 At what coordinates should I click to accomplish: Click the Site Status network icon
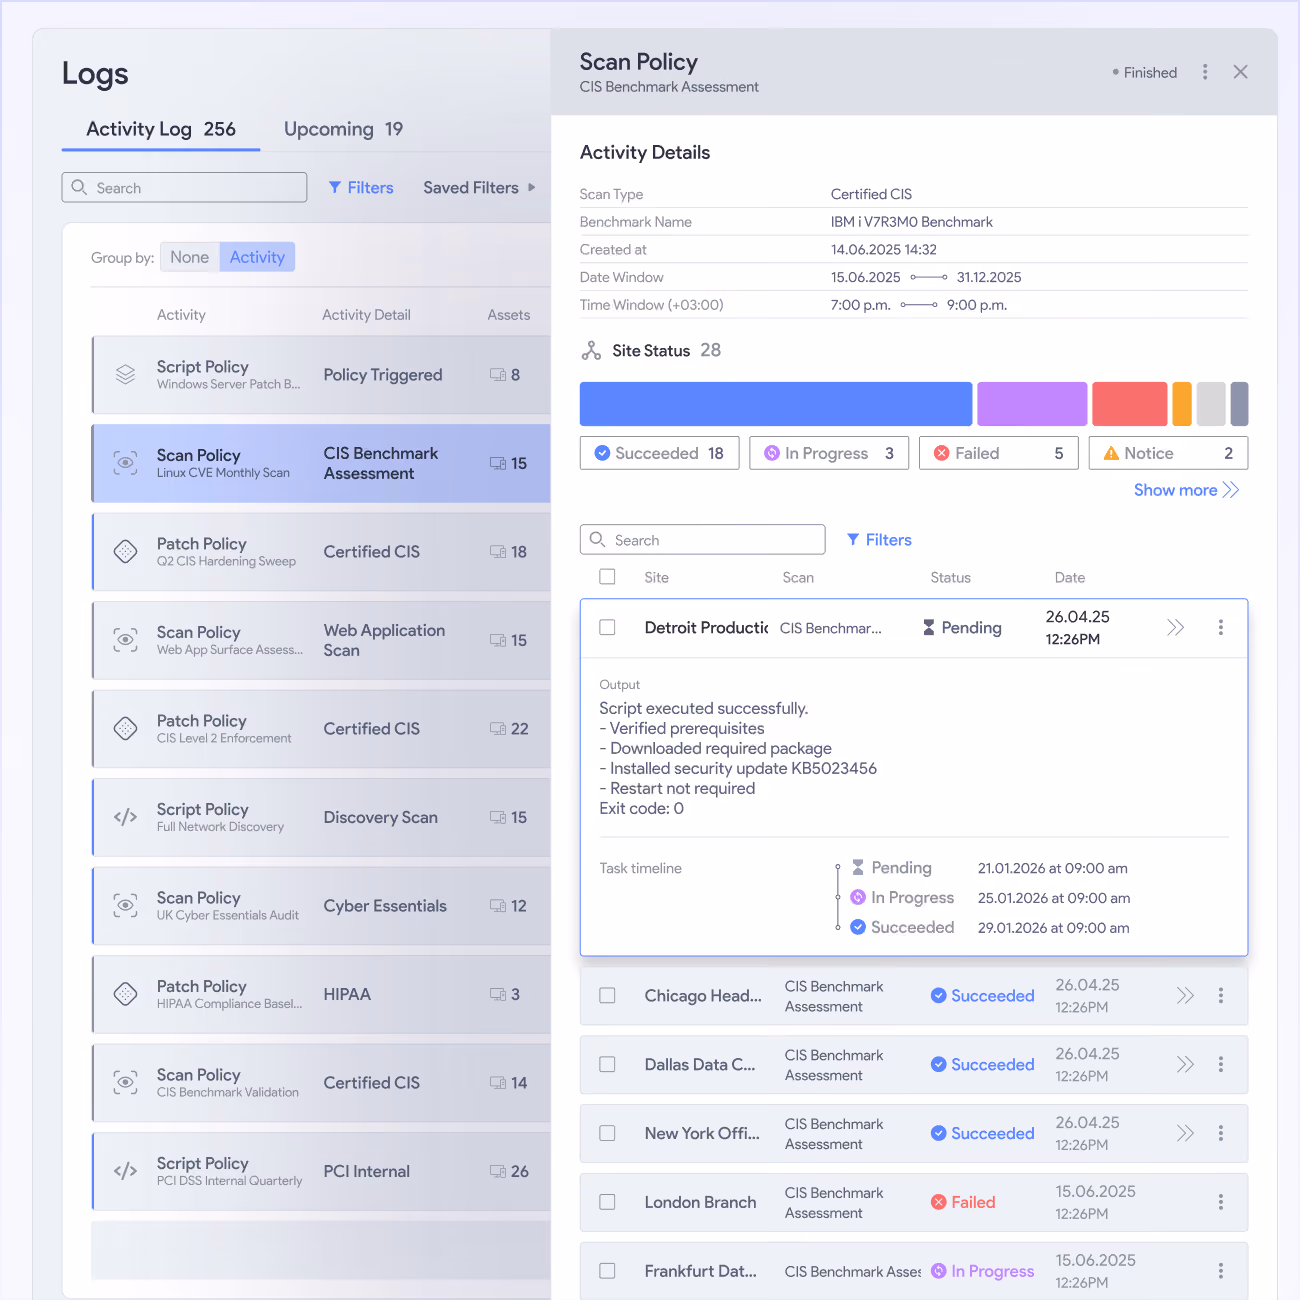[591, 351]
